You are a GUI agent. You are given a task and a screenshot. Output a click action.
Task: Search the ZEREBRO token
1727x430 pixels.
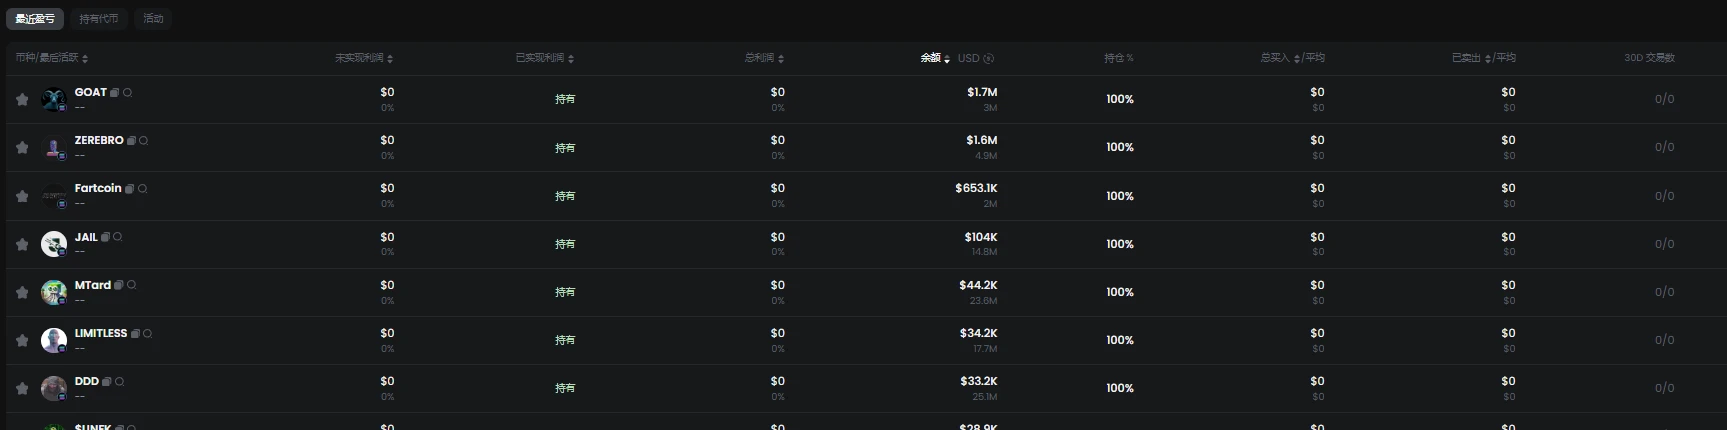144,141
